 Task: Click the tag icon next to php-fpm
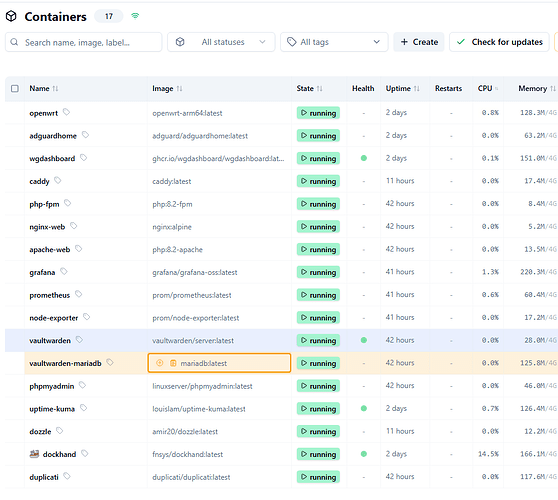68,203
